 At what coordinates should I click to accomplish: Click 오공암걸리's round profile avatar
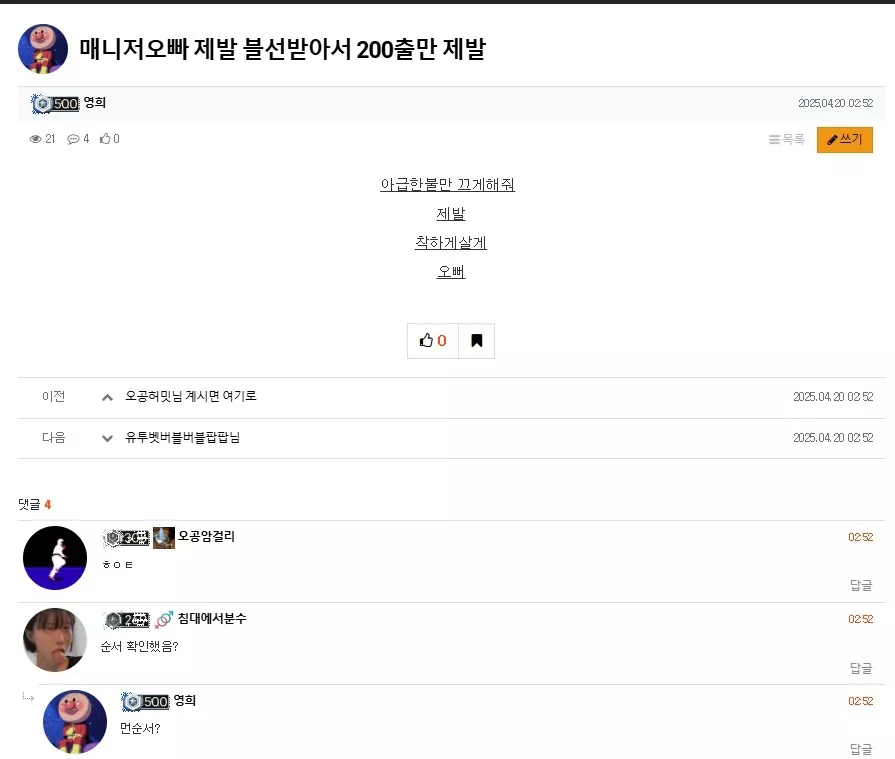55,558
